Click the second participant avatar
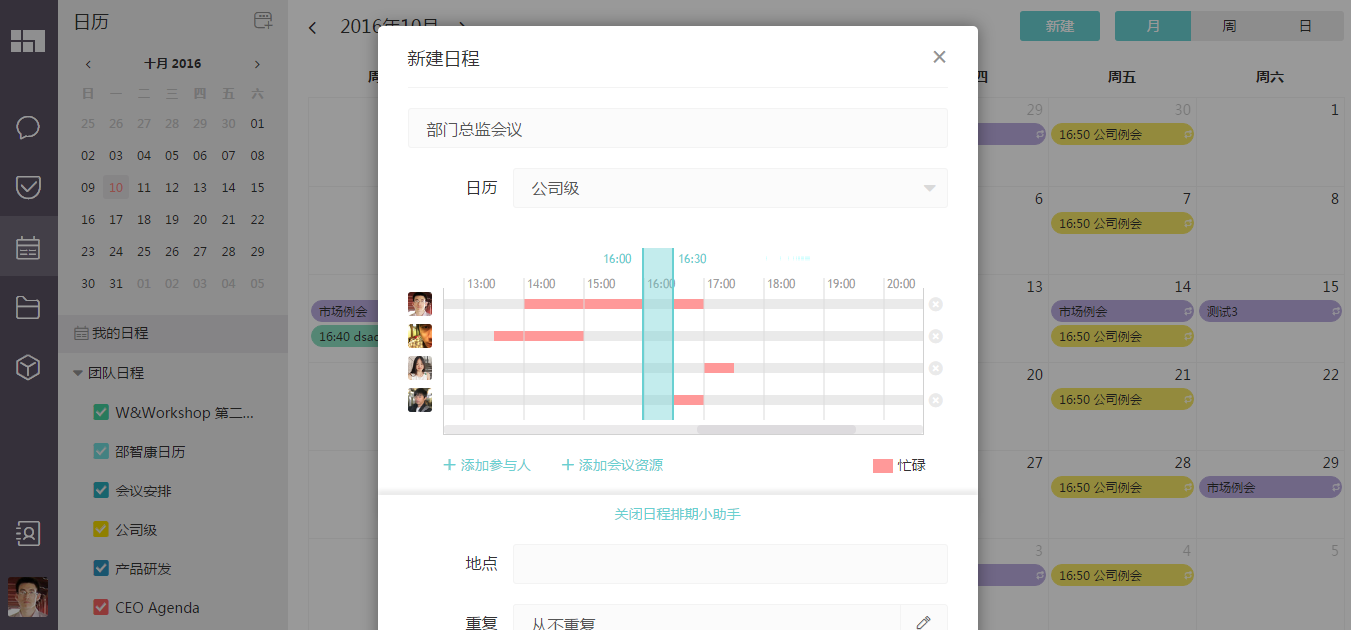This screenshot has height=630, width=1351. point(420,336)
